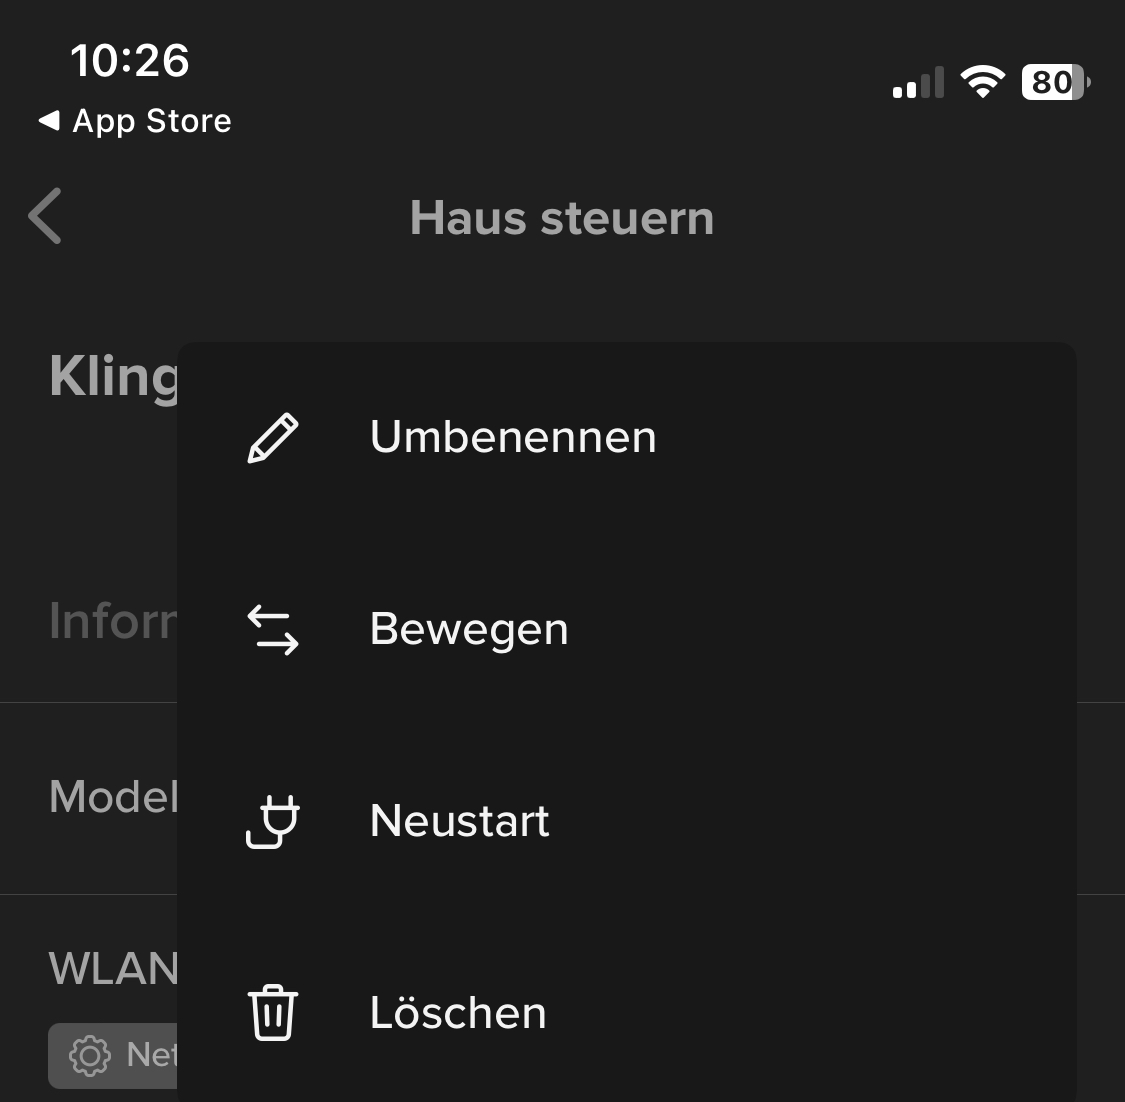Tap the WLAN section label
1125x1102 pixels.
coord(113,968)
